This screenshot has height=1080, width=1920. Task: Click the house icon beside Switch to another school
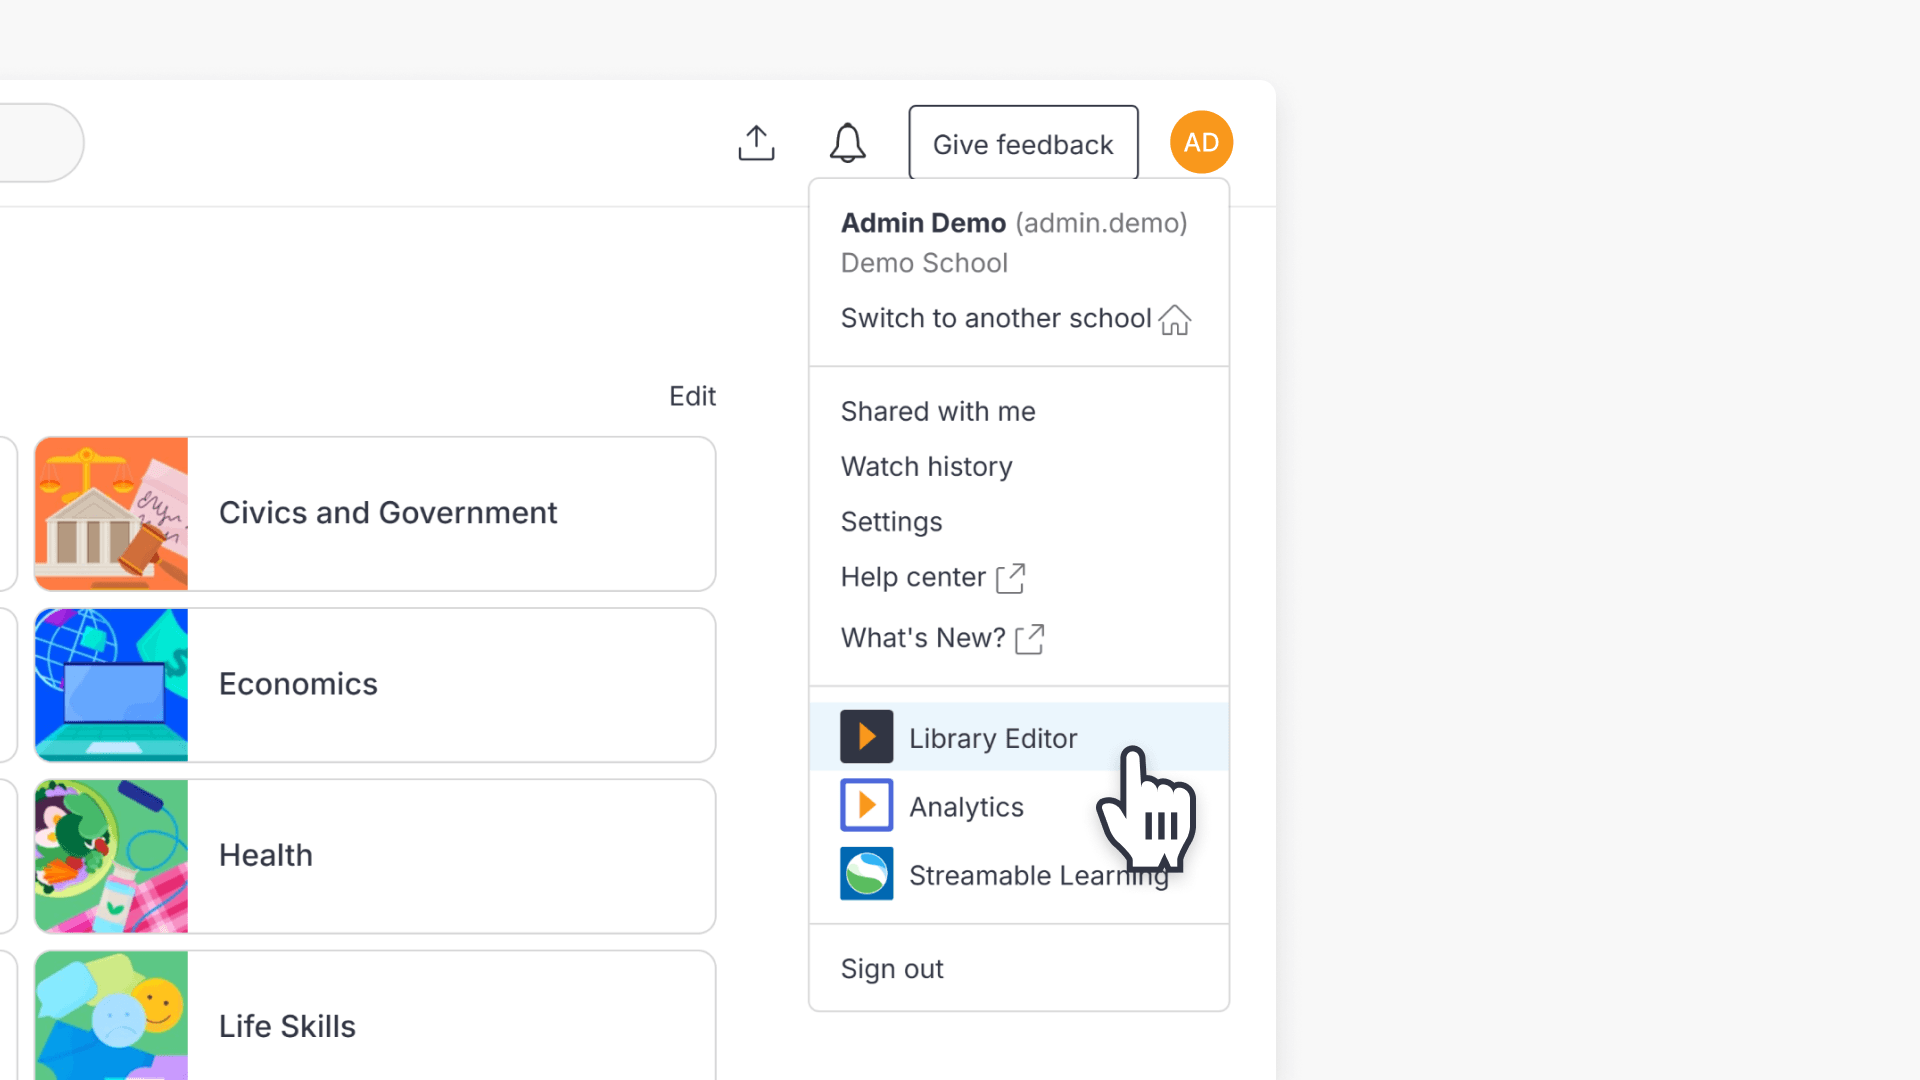[x=1176, y=320]
